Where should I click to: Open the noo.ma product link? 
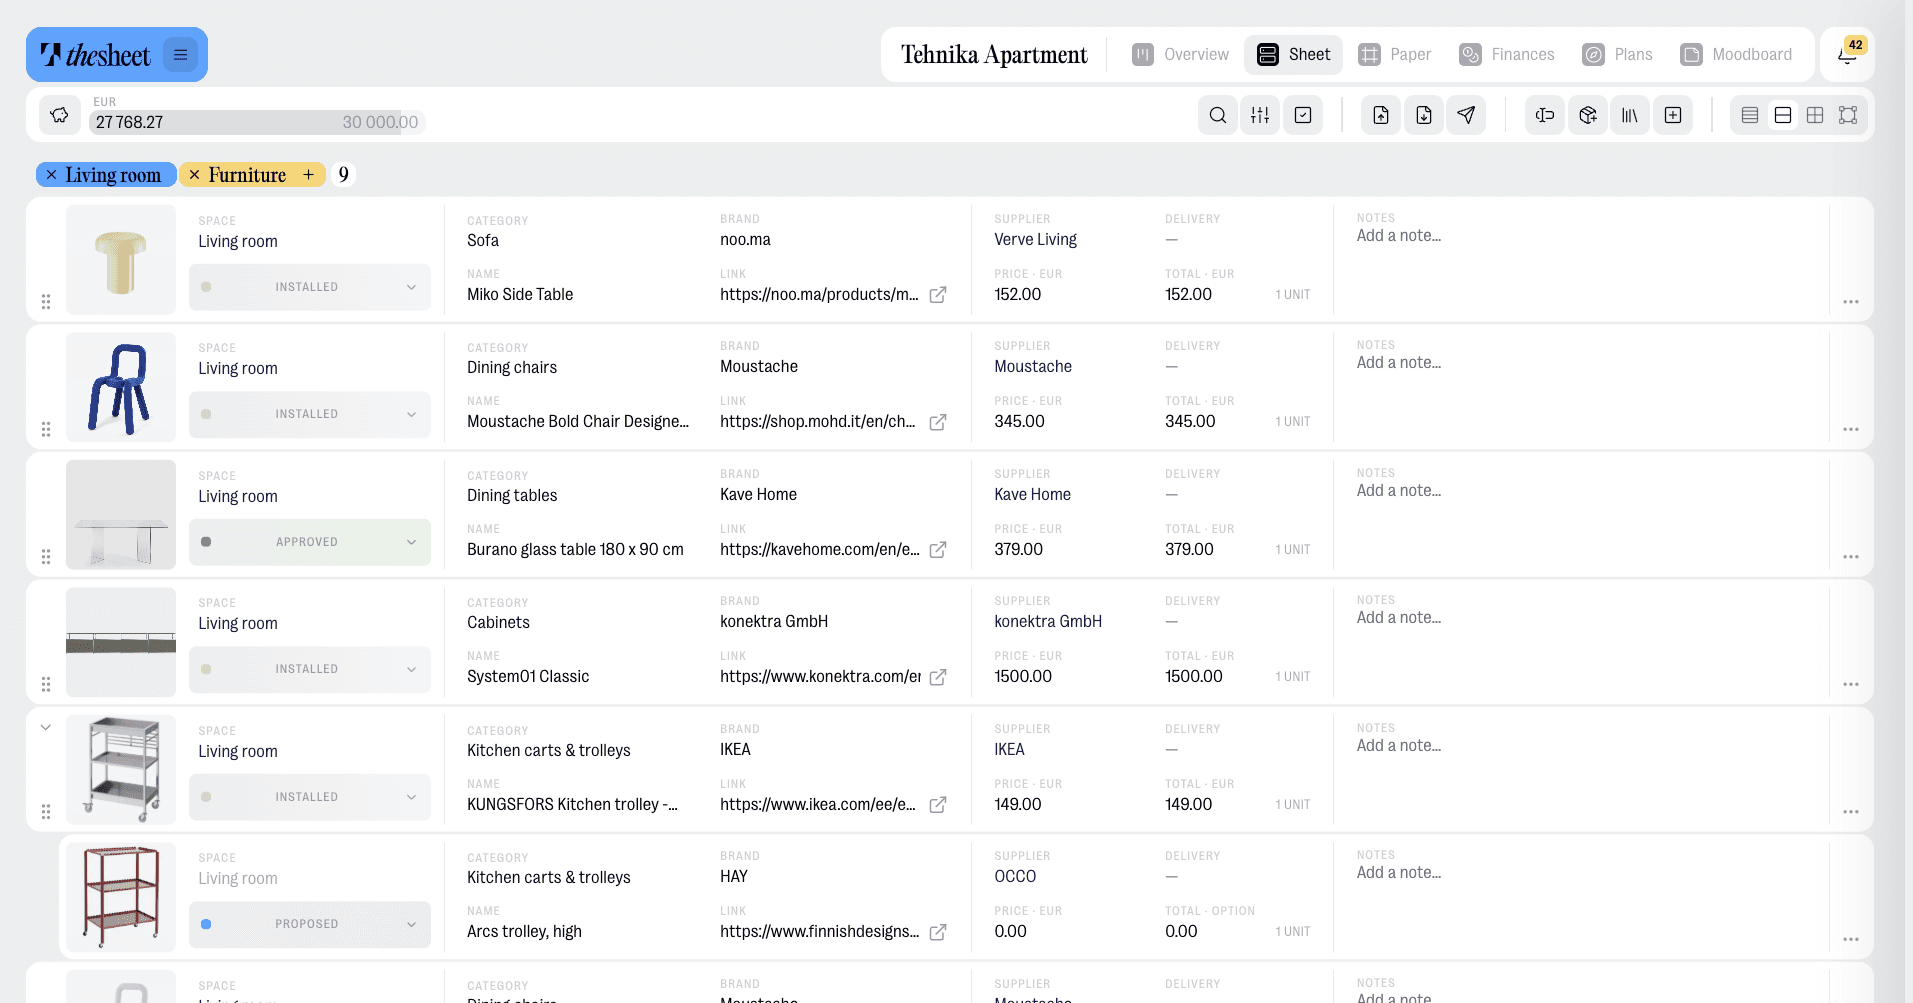pos(819,295)
